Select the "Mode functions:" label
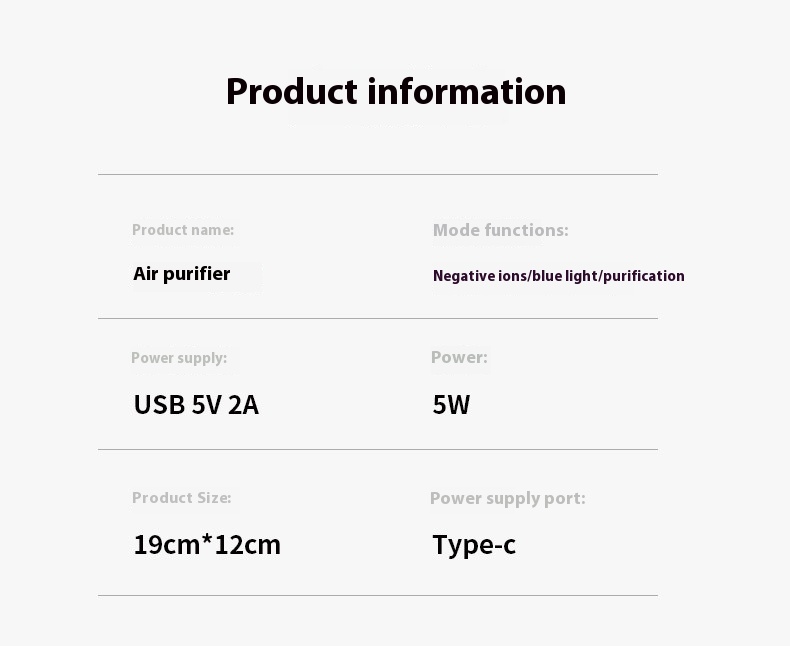Viewport: 790px width, 646px height. (500, 230)
